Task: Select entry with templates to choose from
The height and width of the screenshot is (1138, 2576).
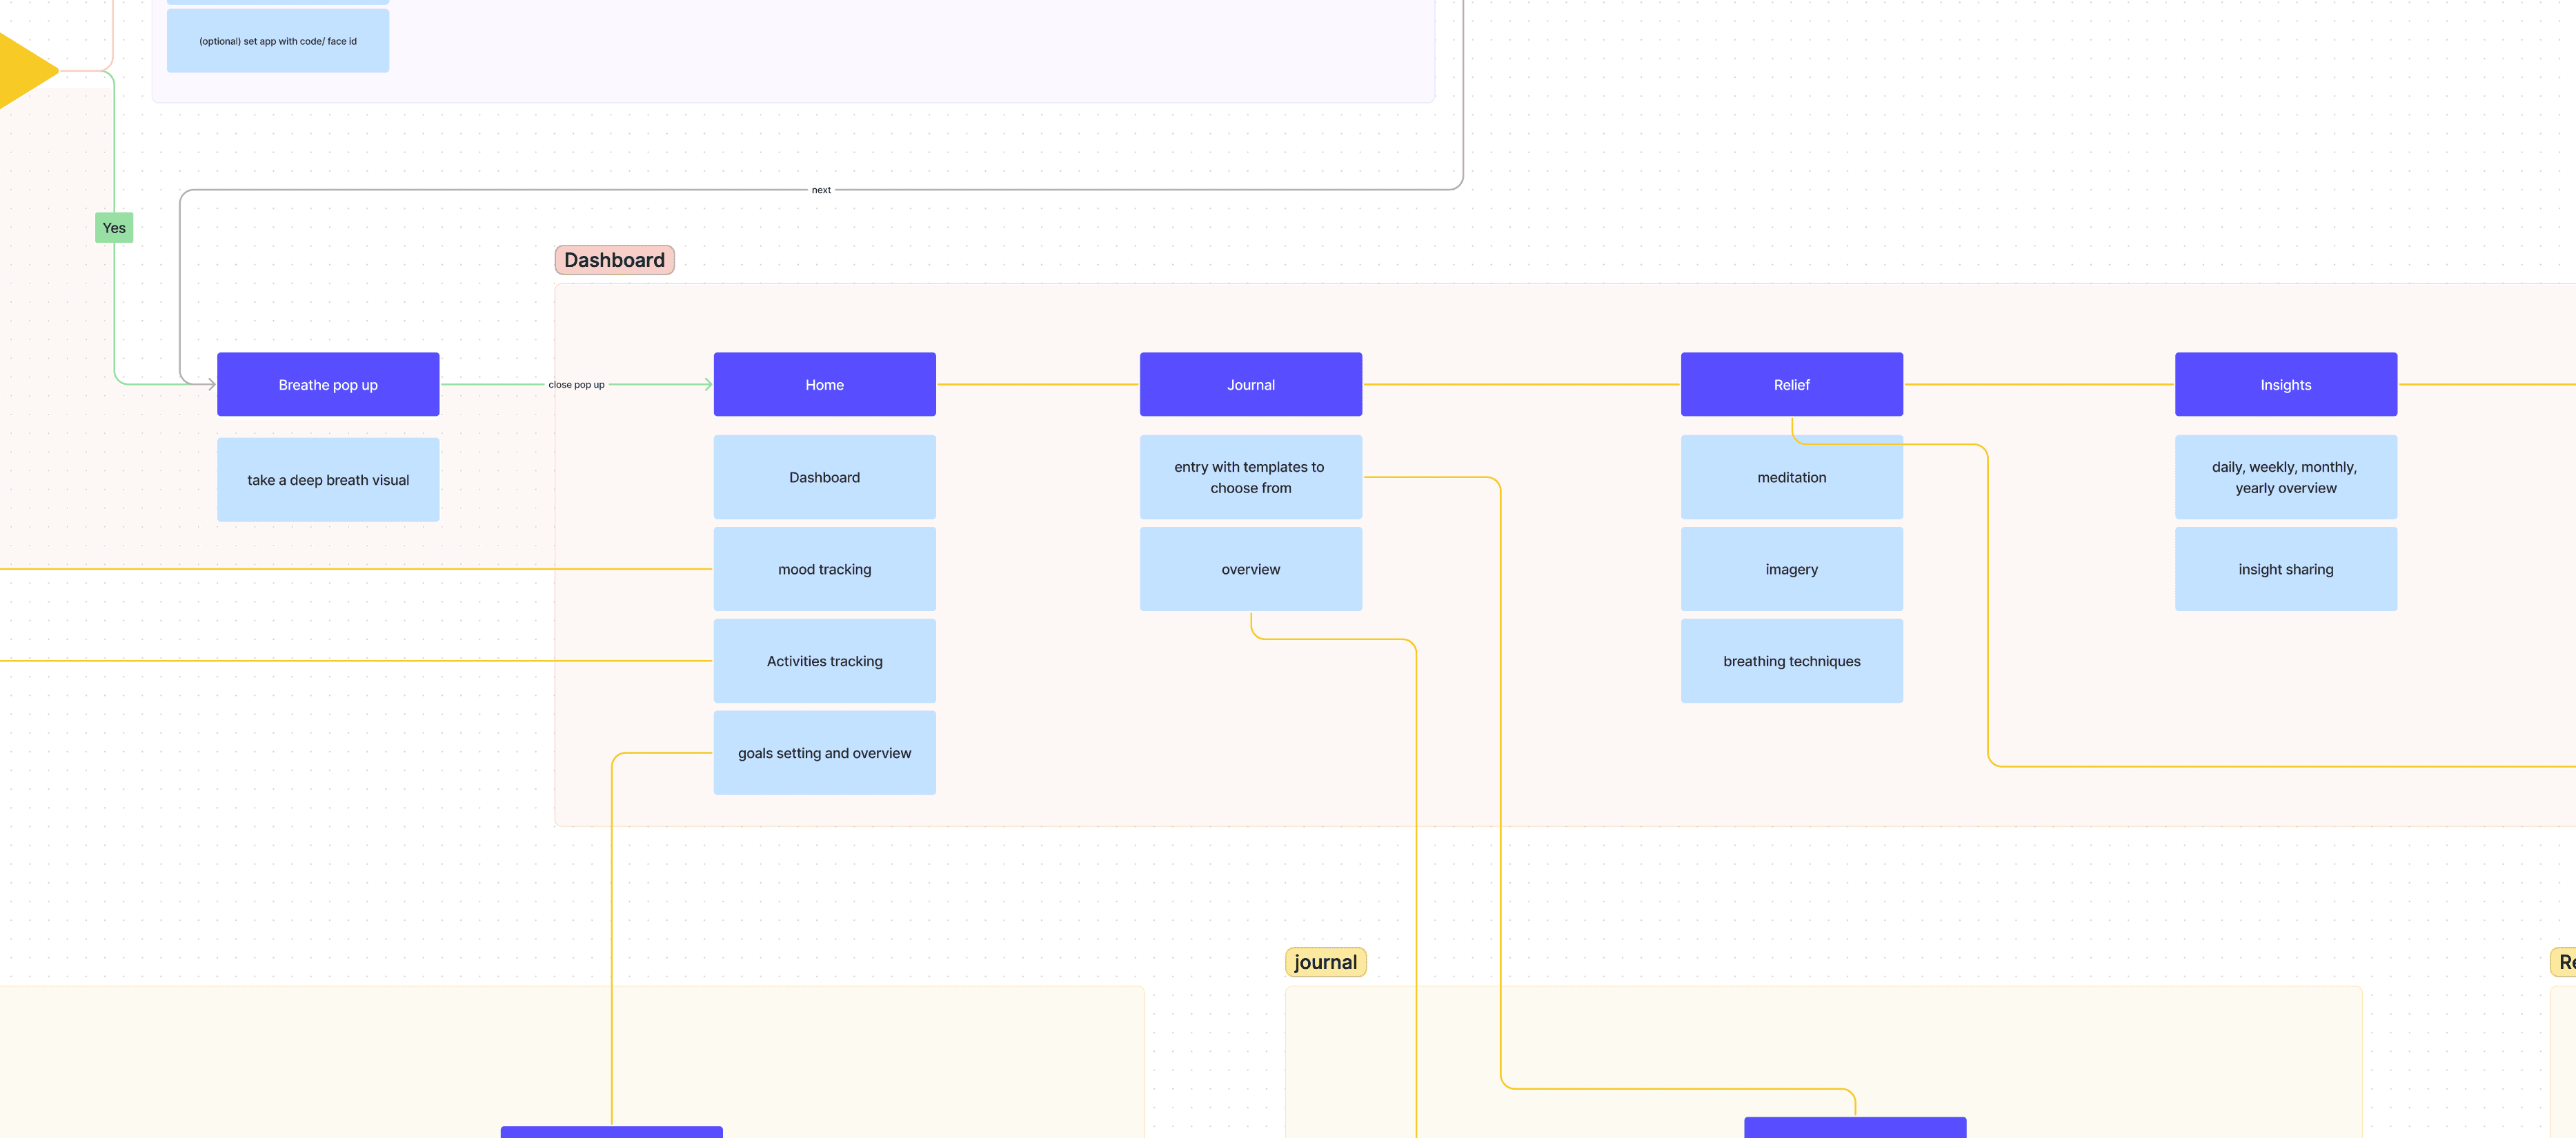Action: (1250, 477)
